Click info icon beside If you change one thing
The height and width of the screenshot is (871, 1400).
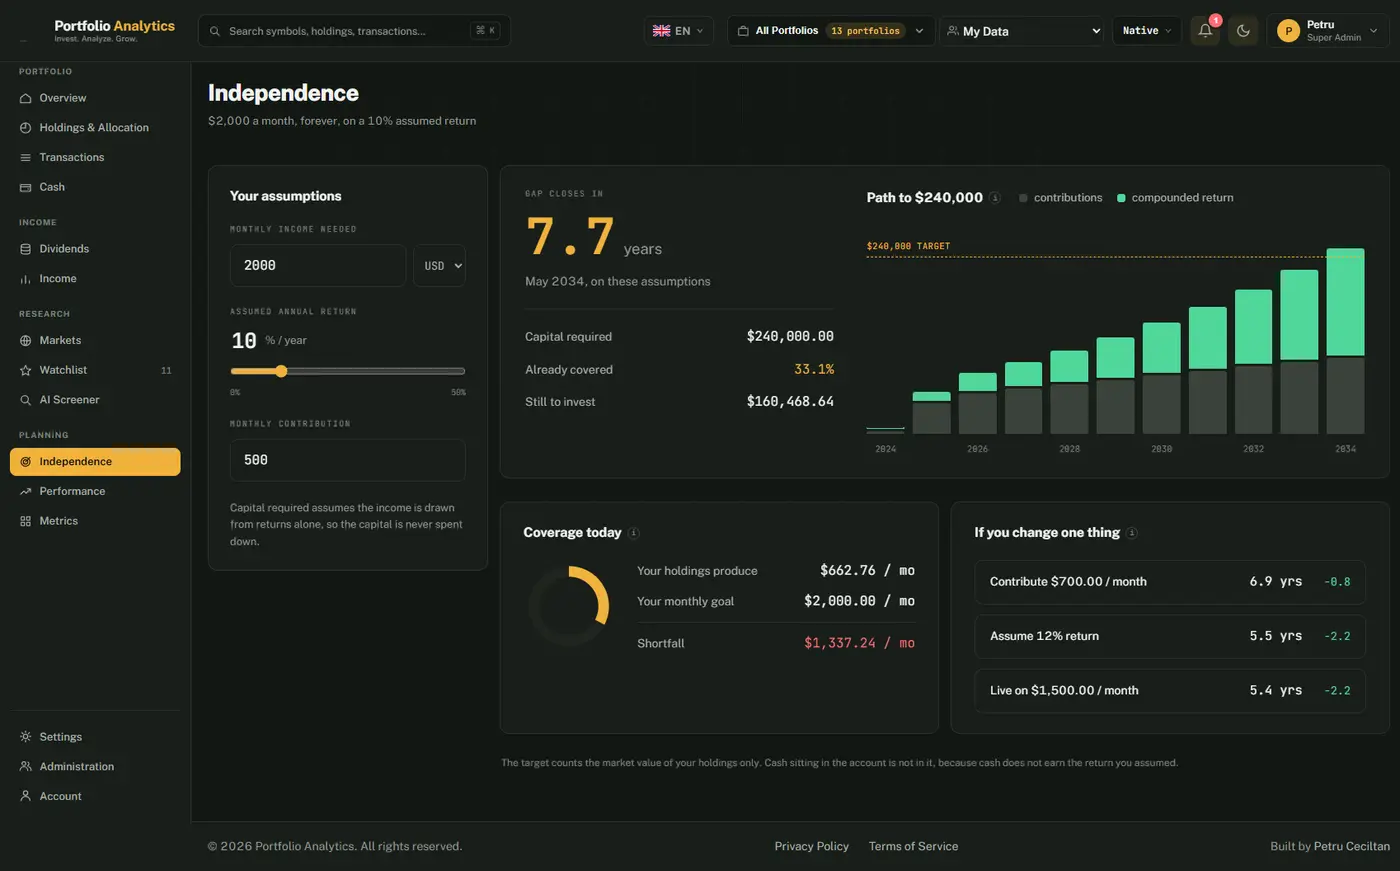1132,533
